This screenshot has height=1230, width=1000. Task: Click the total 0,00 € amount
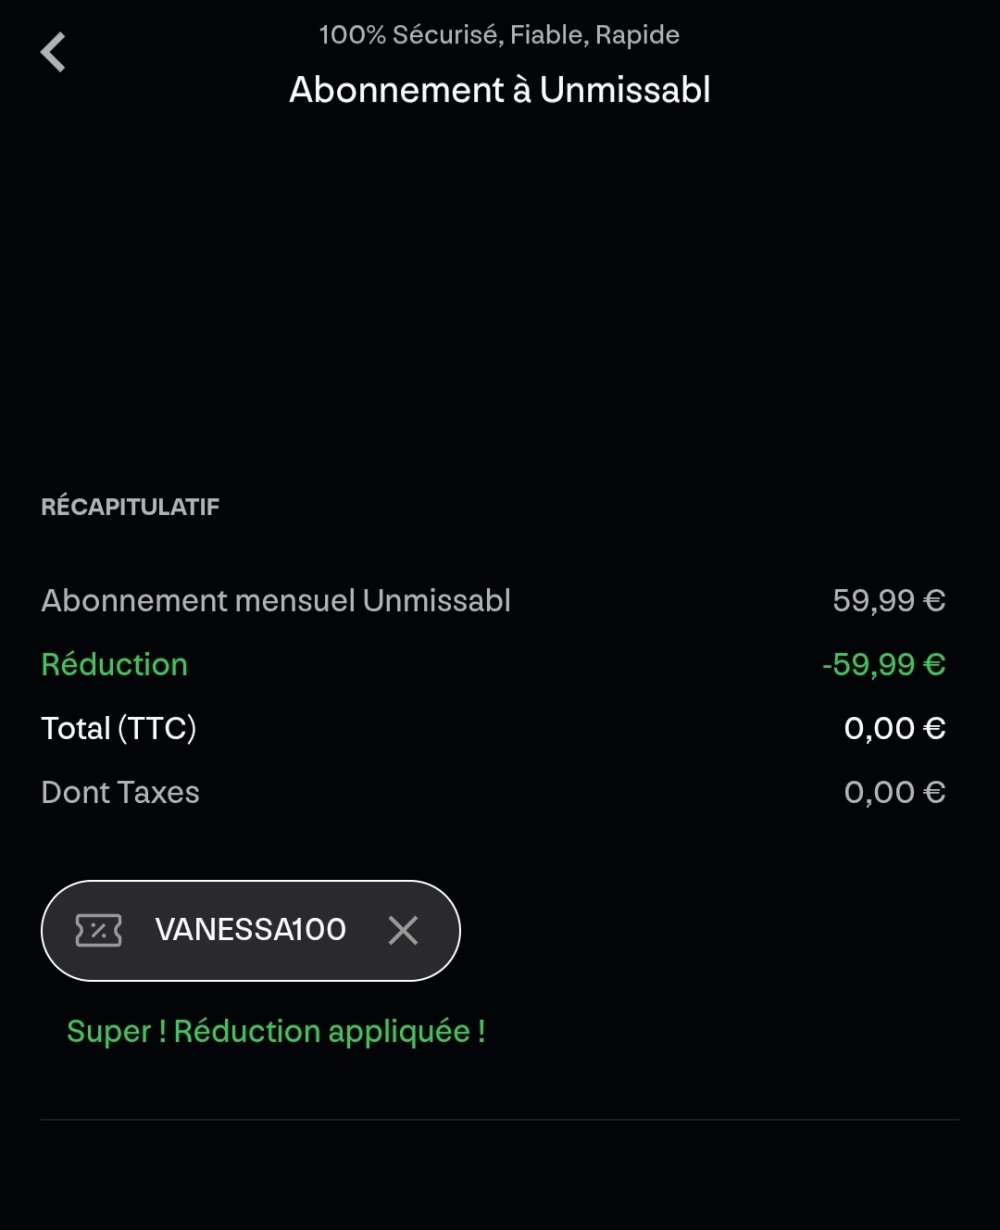click(894, 729)
